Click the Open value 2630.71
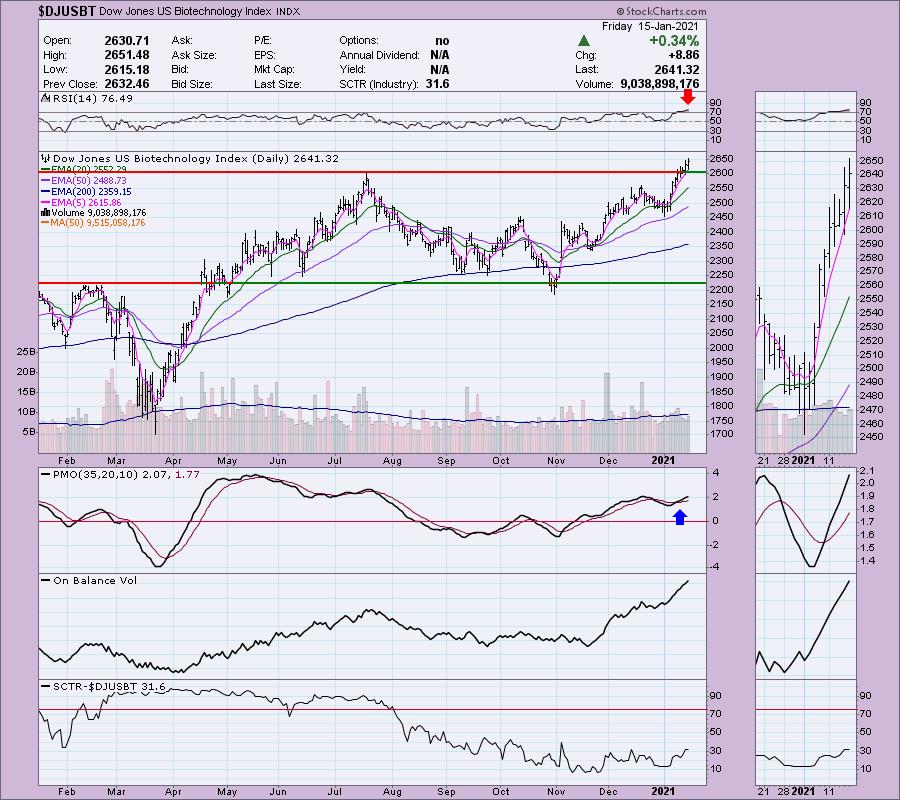This screenshot has height=800, width=900. click(127, 41)
